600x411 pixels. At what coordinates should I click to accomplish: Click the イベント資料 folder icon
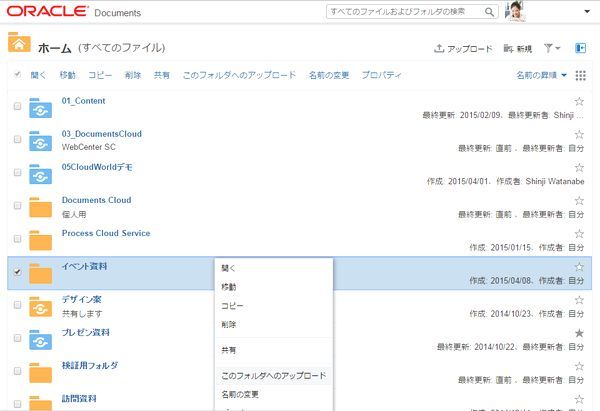click(41, 273)
